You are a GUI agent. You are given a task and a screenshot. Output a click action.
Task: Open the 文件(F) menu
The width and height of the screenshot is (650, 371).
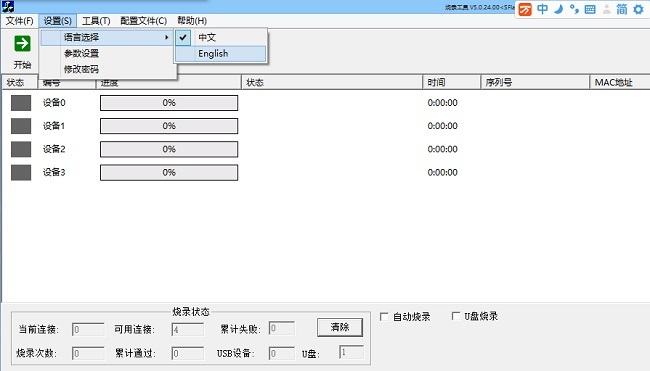[x=19, y=21]
